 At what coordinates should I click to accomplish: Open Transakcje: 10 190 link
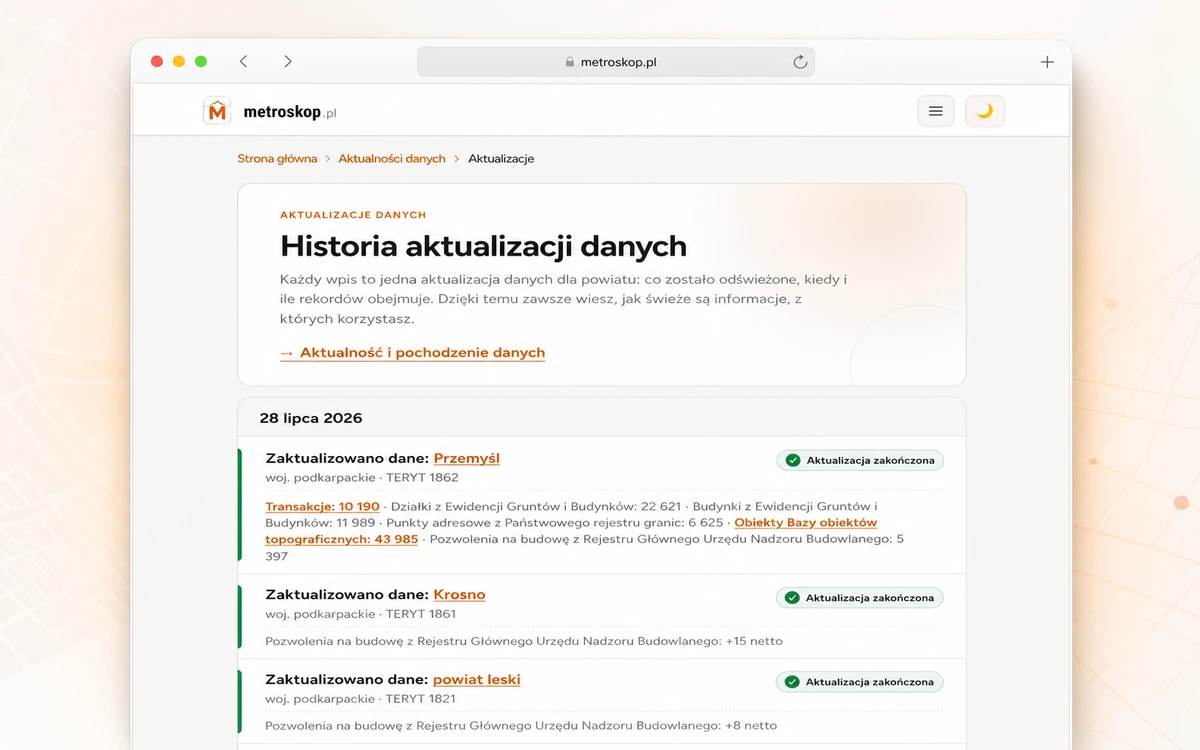[322, 507]
